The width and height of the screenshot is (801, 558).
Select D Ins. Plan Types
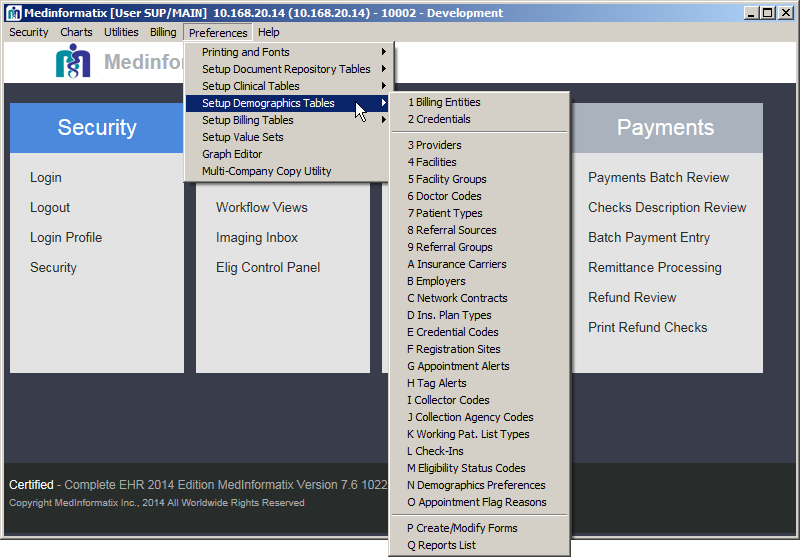tap(479, 315)
